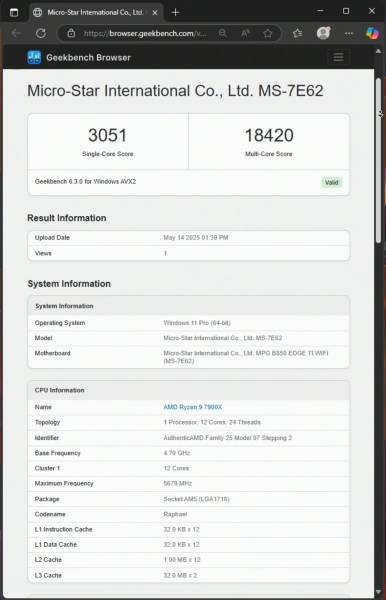This screenshot has height=600, width=386.
Task: Click the Micro-Star International MS-7E62 heading
Action: click(175, 91)
